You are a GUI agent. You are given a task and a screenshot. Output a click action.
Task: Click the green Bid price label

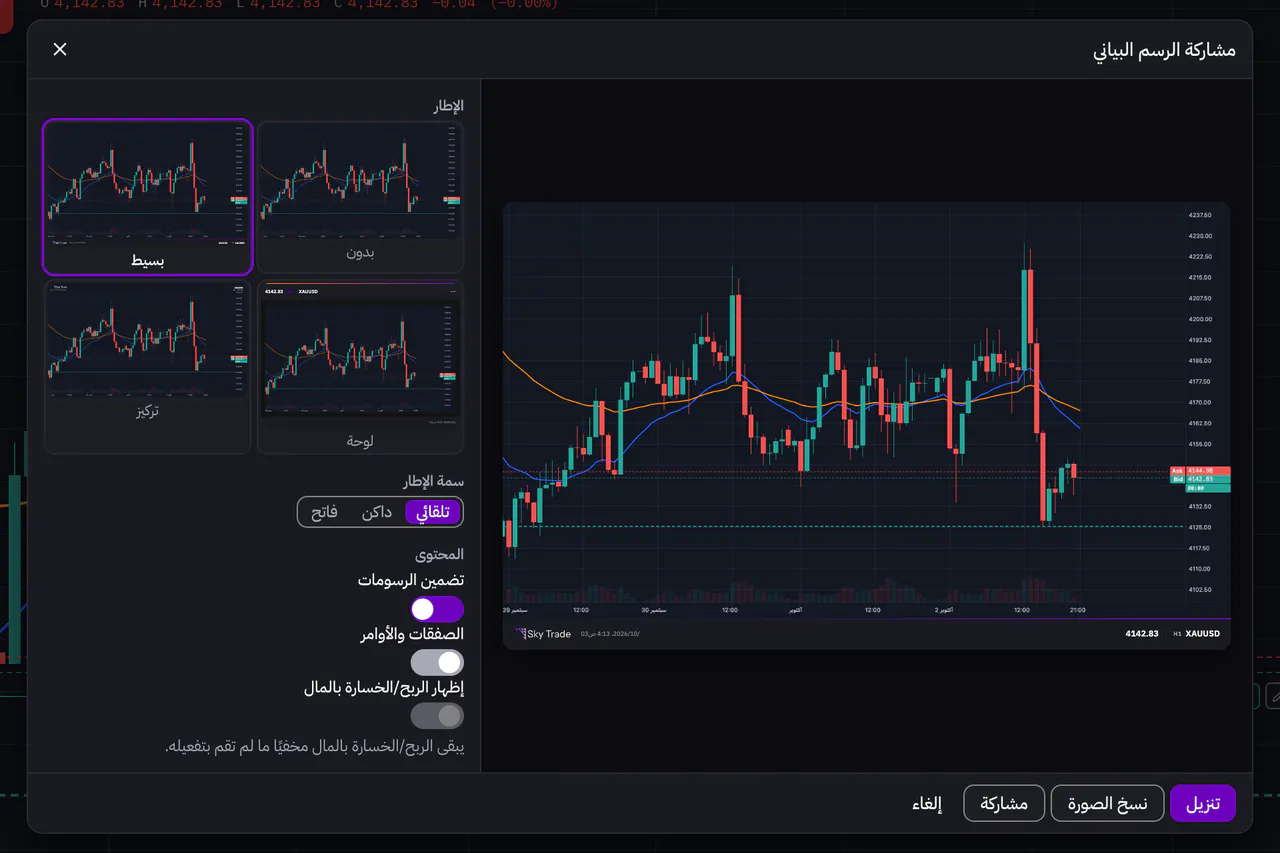click(1199, 479)
